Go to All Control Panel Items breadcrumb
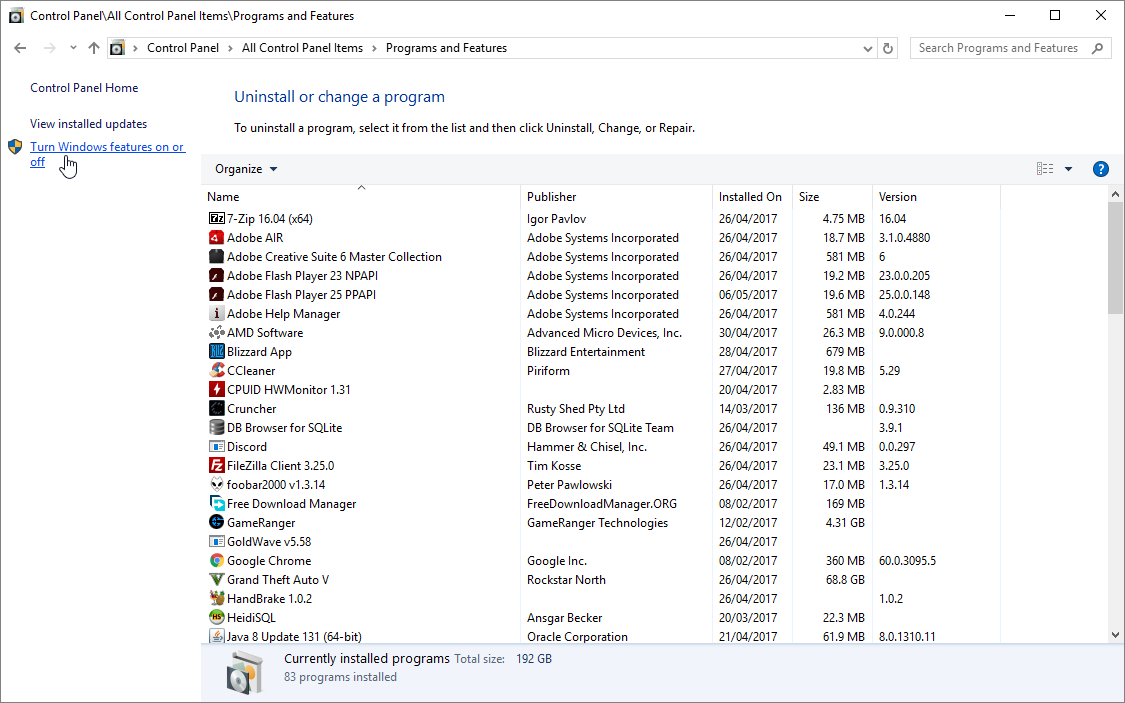This screenshot has height=703, width=1125. 302,48
